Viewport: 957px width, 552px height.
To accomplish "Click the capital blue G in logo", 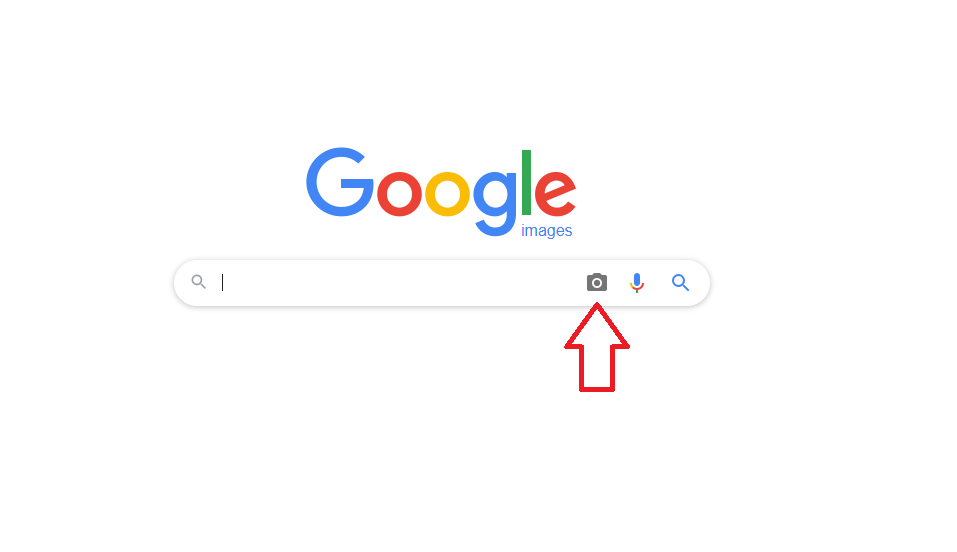I will [x=339, y=182].
